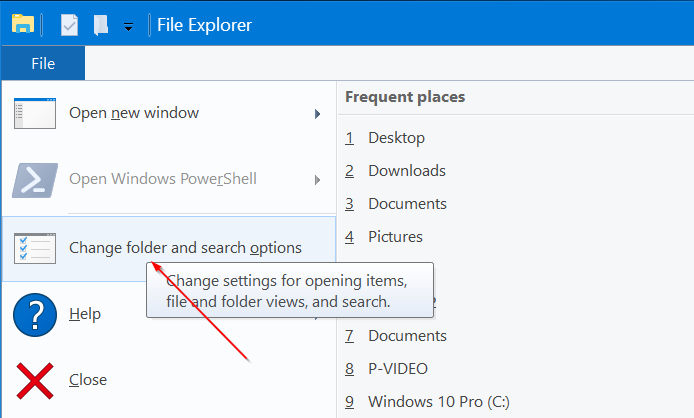Select Change folder and search options
Viewport: 694px width, 418px height.
click(185, 247)
